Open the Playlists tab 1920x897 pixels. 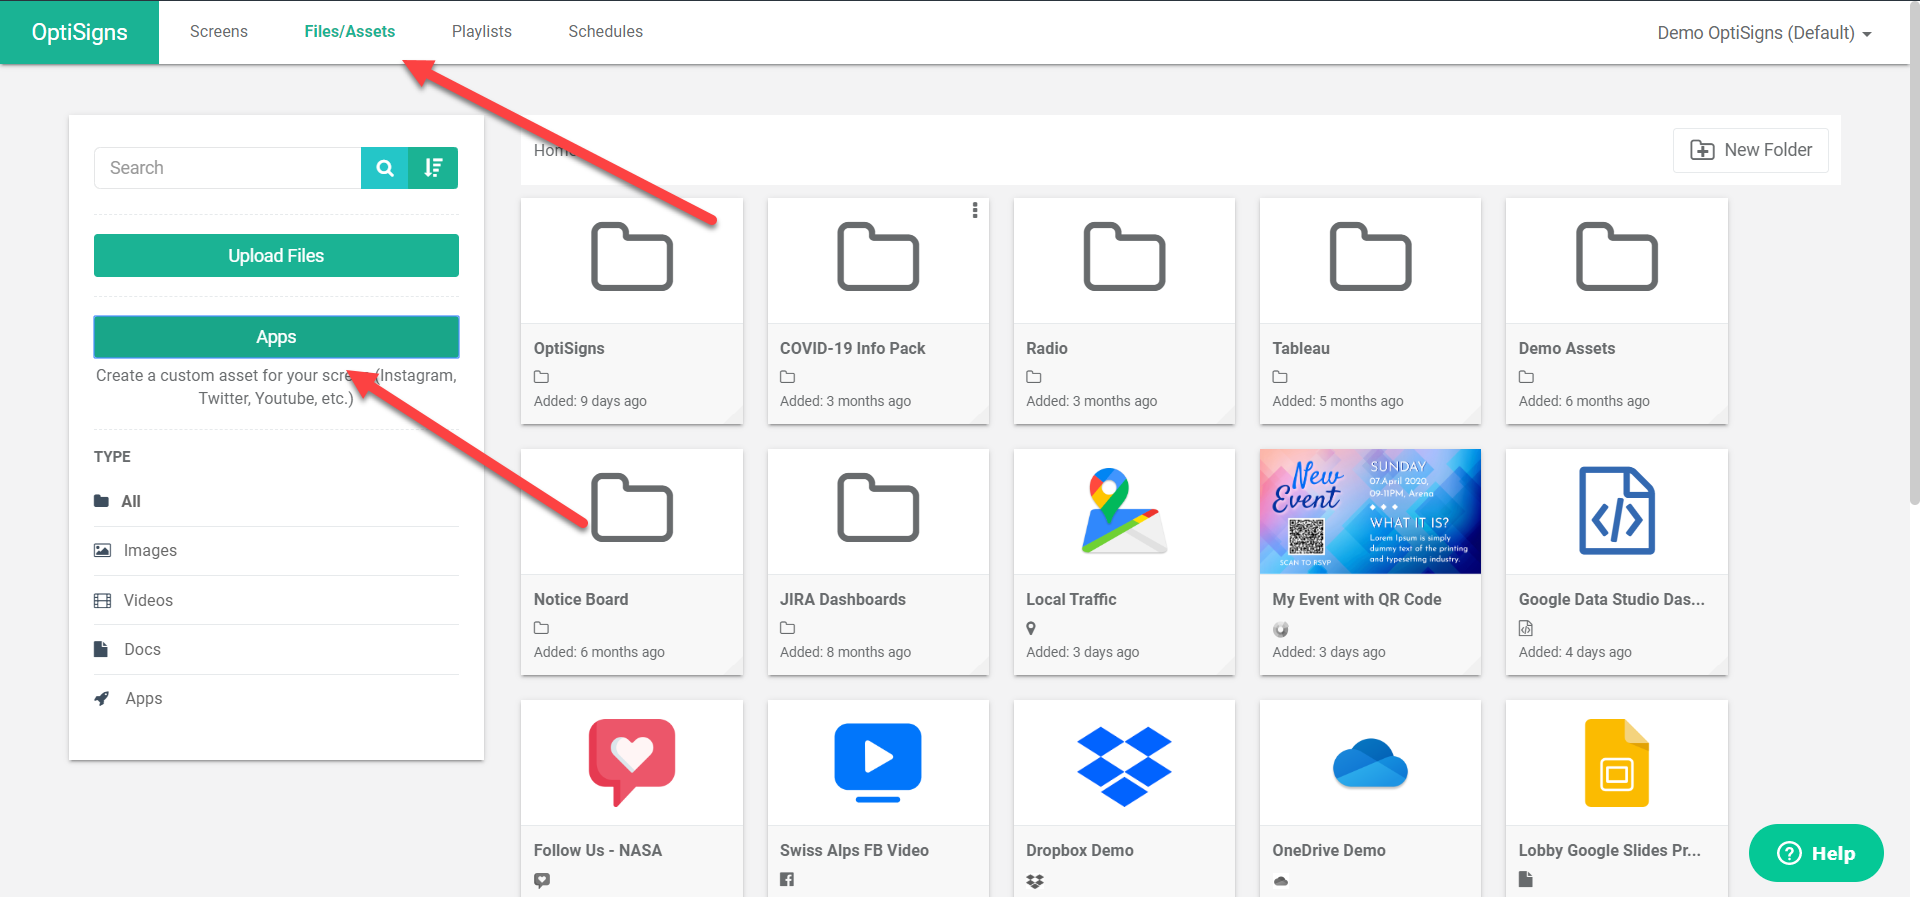[482, 32]
